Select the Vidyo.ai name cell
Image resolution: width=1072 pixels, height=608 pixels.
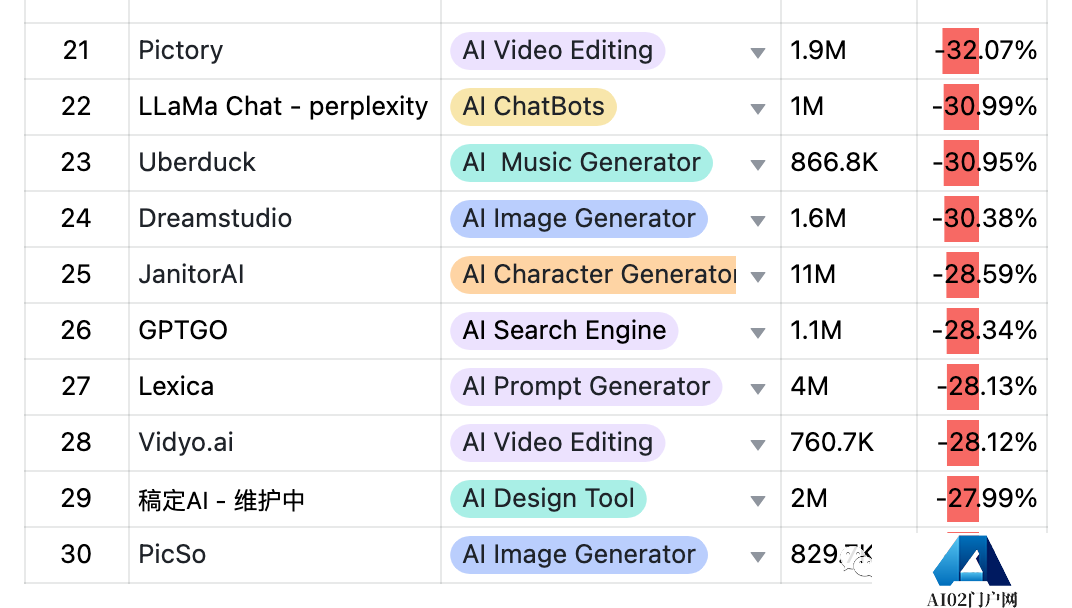285,444
